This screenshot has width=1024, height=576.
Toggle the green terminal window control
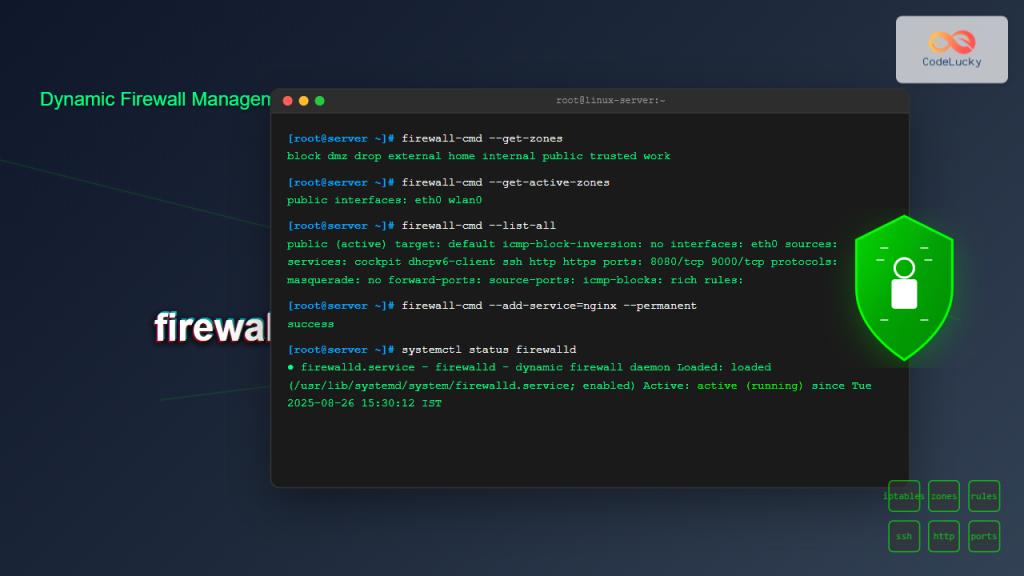[320, 101]
